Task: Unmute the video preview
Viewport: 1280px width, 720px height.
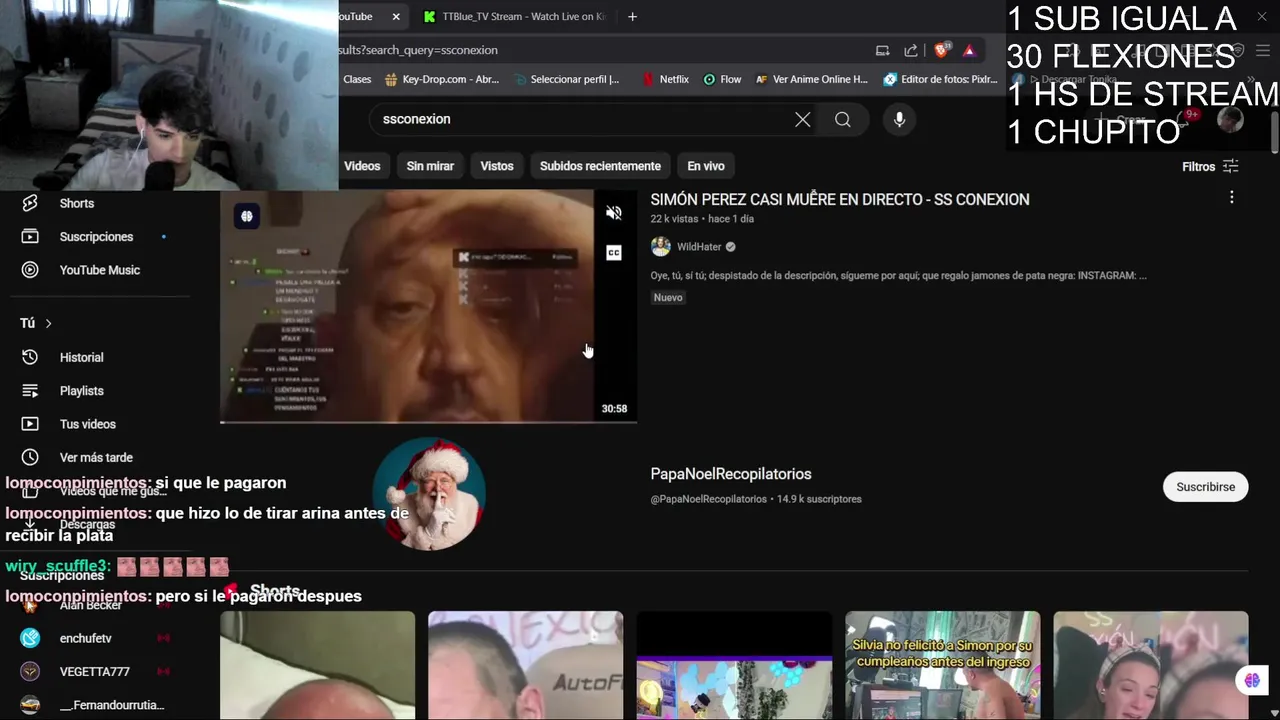Action: point(614,213)
